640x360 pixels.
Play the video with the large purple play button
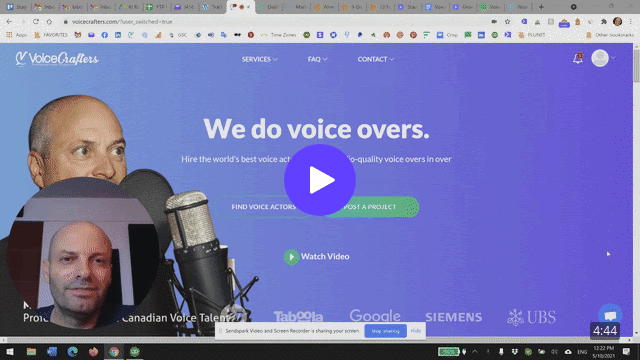pyautogui.click(x=320, y=180)
